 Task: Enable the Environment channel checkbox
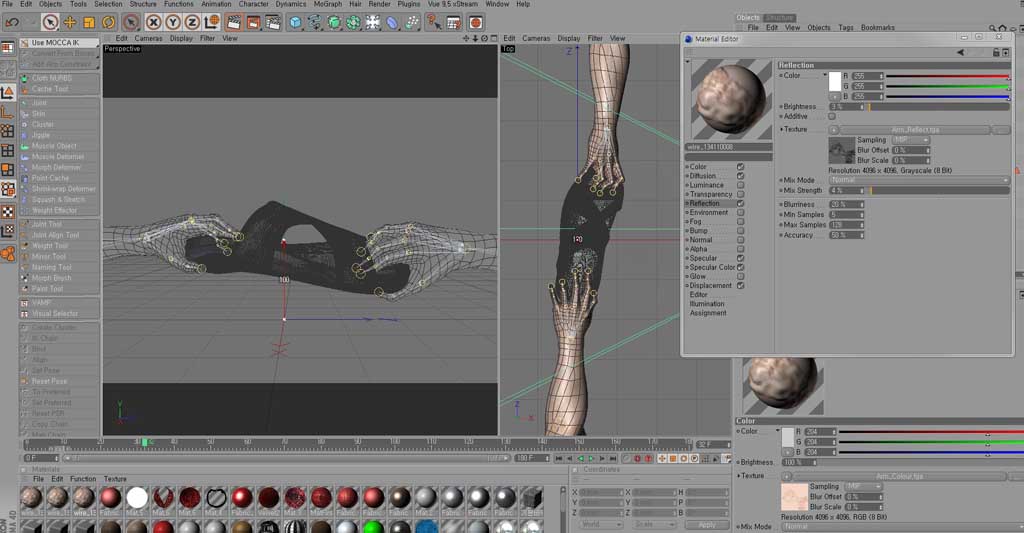(741, 212)
